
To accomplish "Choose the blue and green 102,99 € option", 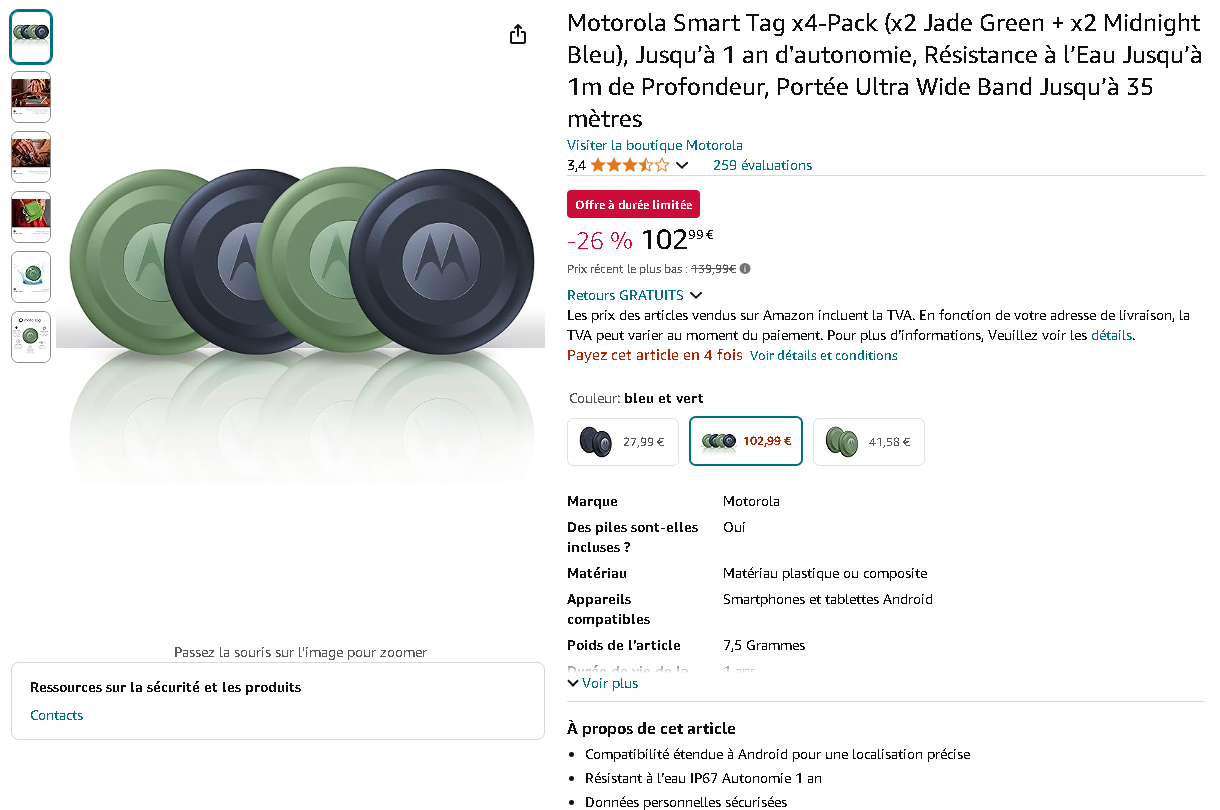I will click(x=746, y=441).
